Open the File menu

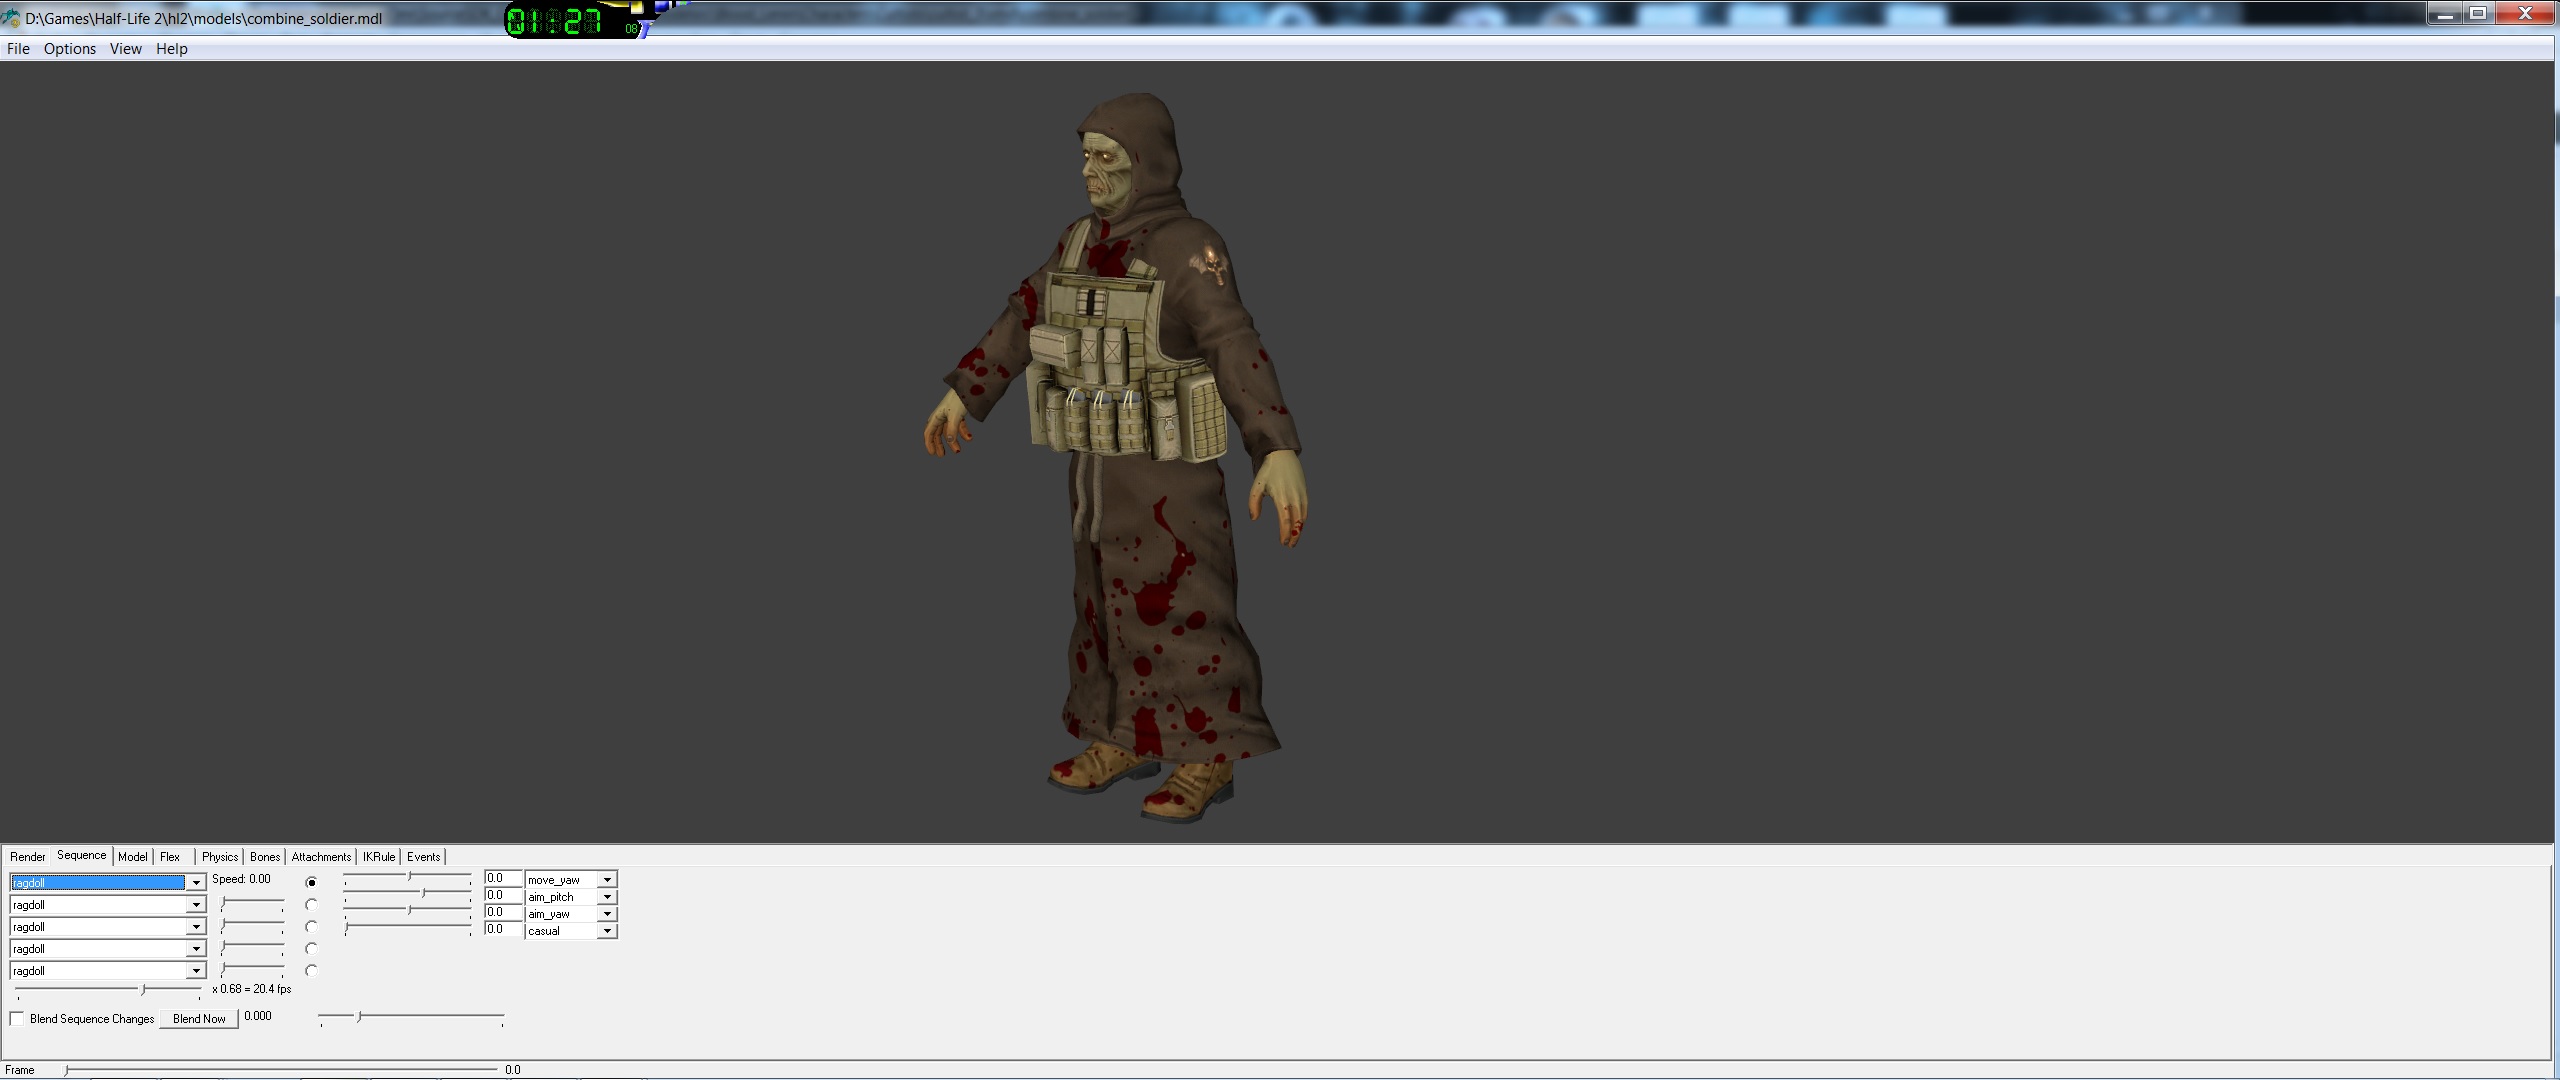click(x=18, y=49)
